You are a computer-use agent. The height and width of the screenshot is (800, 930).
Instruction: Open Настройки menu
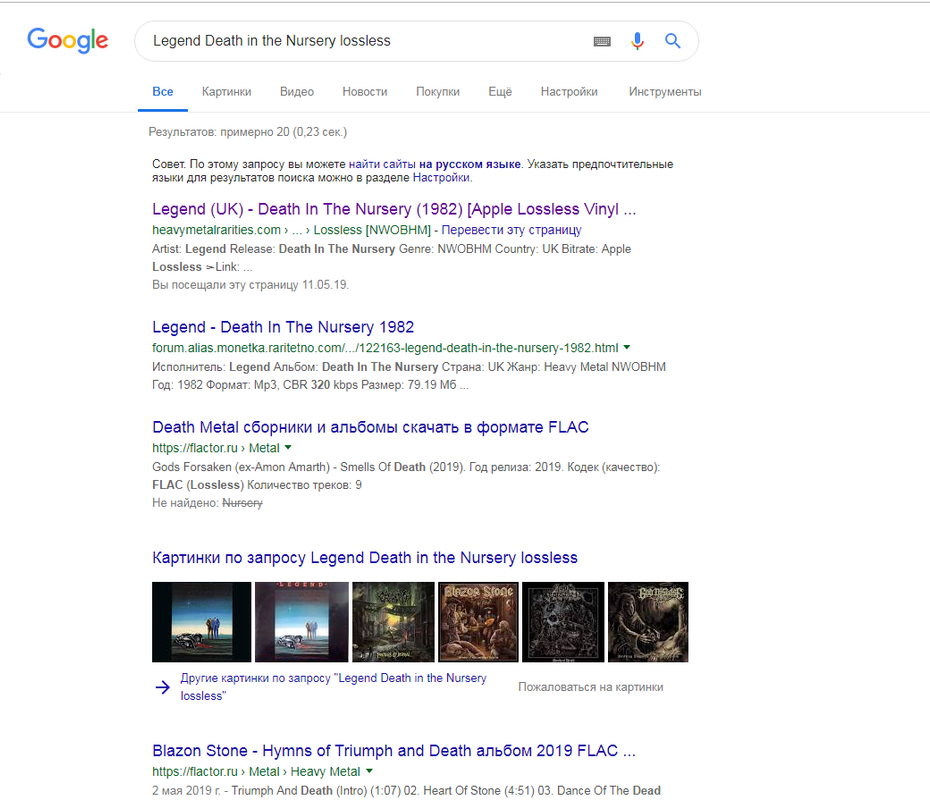click(569, 92)
